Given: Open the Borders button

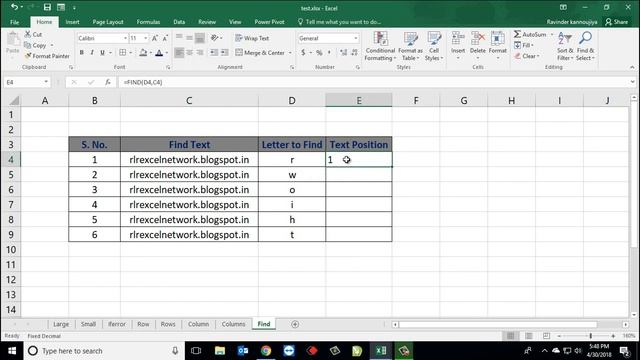Looking at the screenshot, I should (122, 53).
